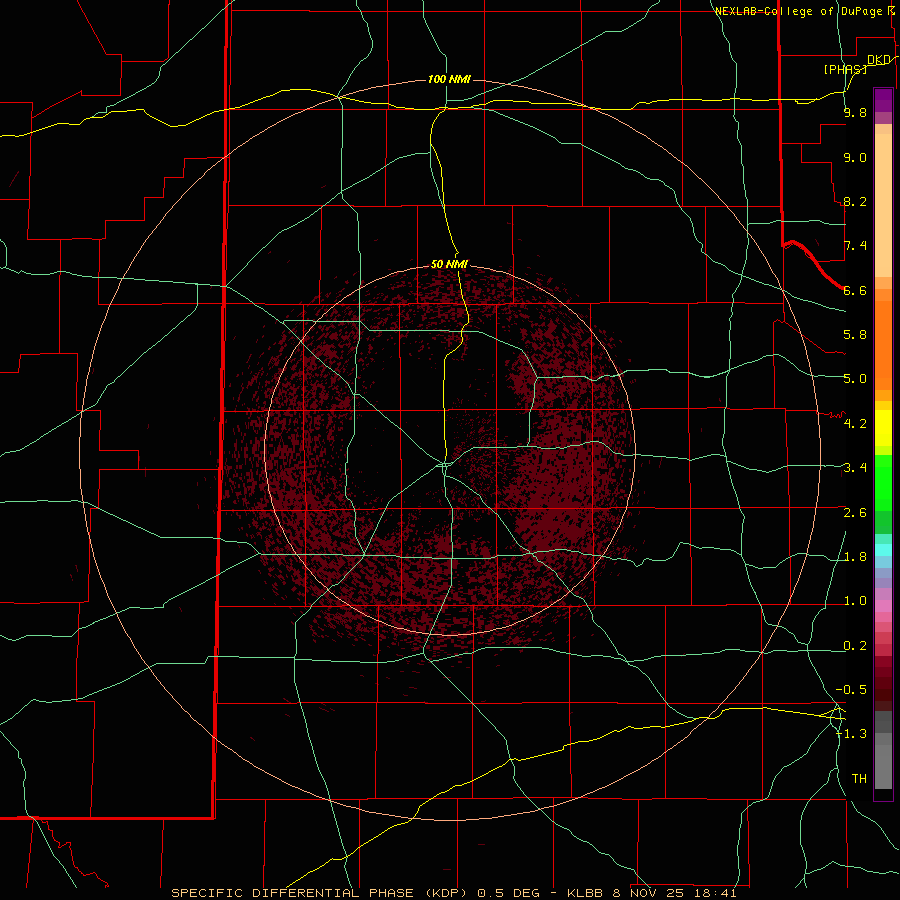The height and width of the screenshot is (900, 900).
Task: Select the 5.0 value on the color scale
Action: pyautogui.click(x=855, y=379)
